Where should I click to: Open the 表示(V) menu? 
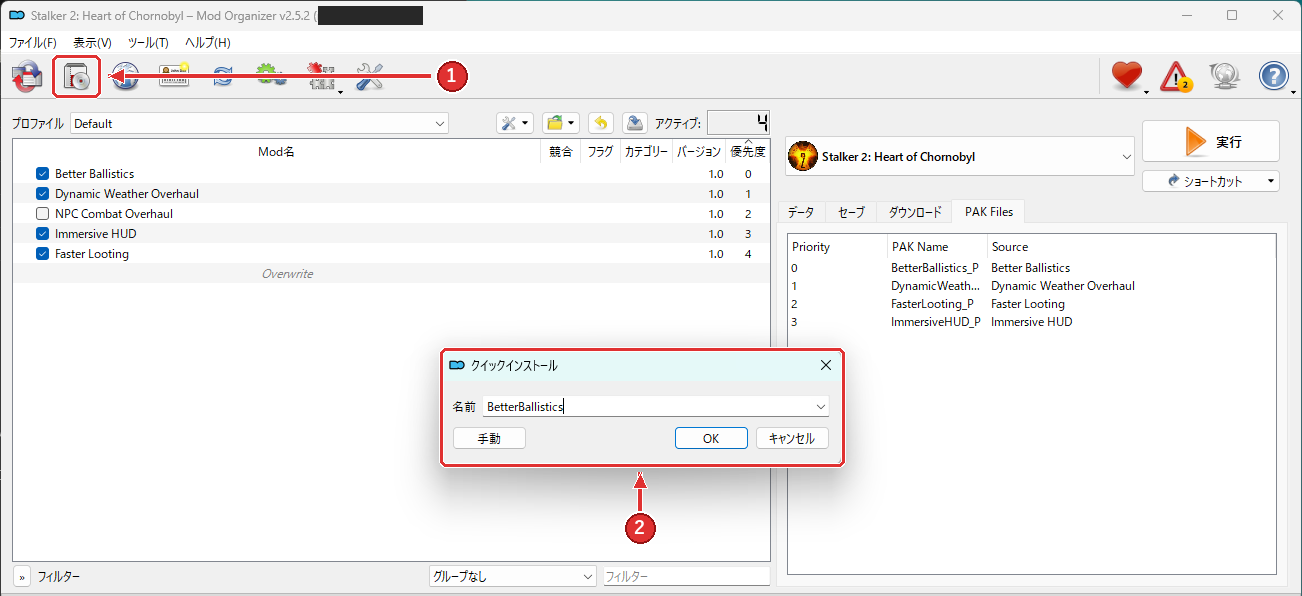(92, 43)
